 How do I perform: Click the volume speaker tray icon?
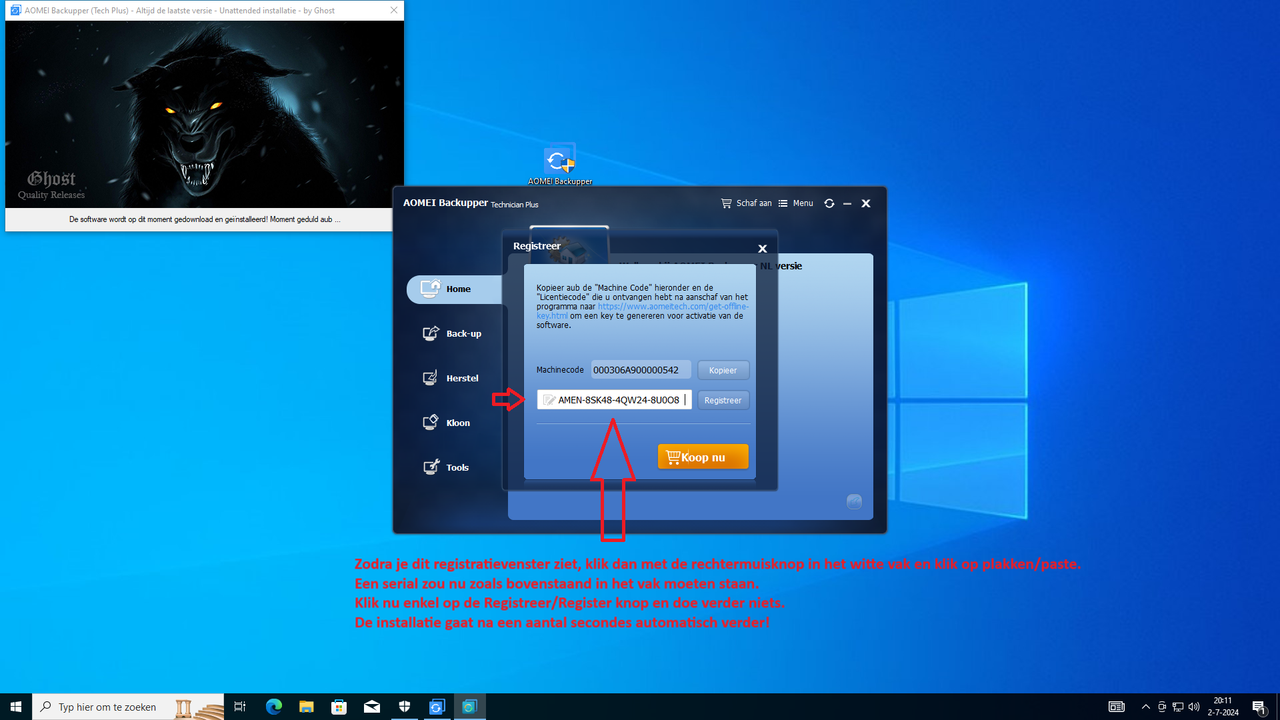(1194, 707)
